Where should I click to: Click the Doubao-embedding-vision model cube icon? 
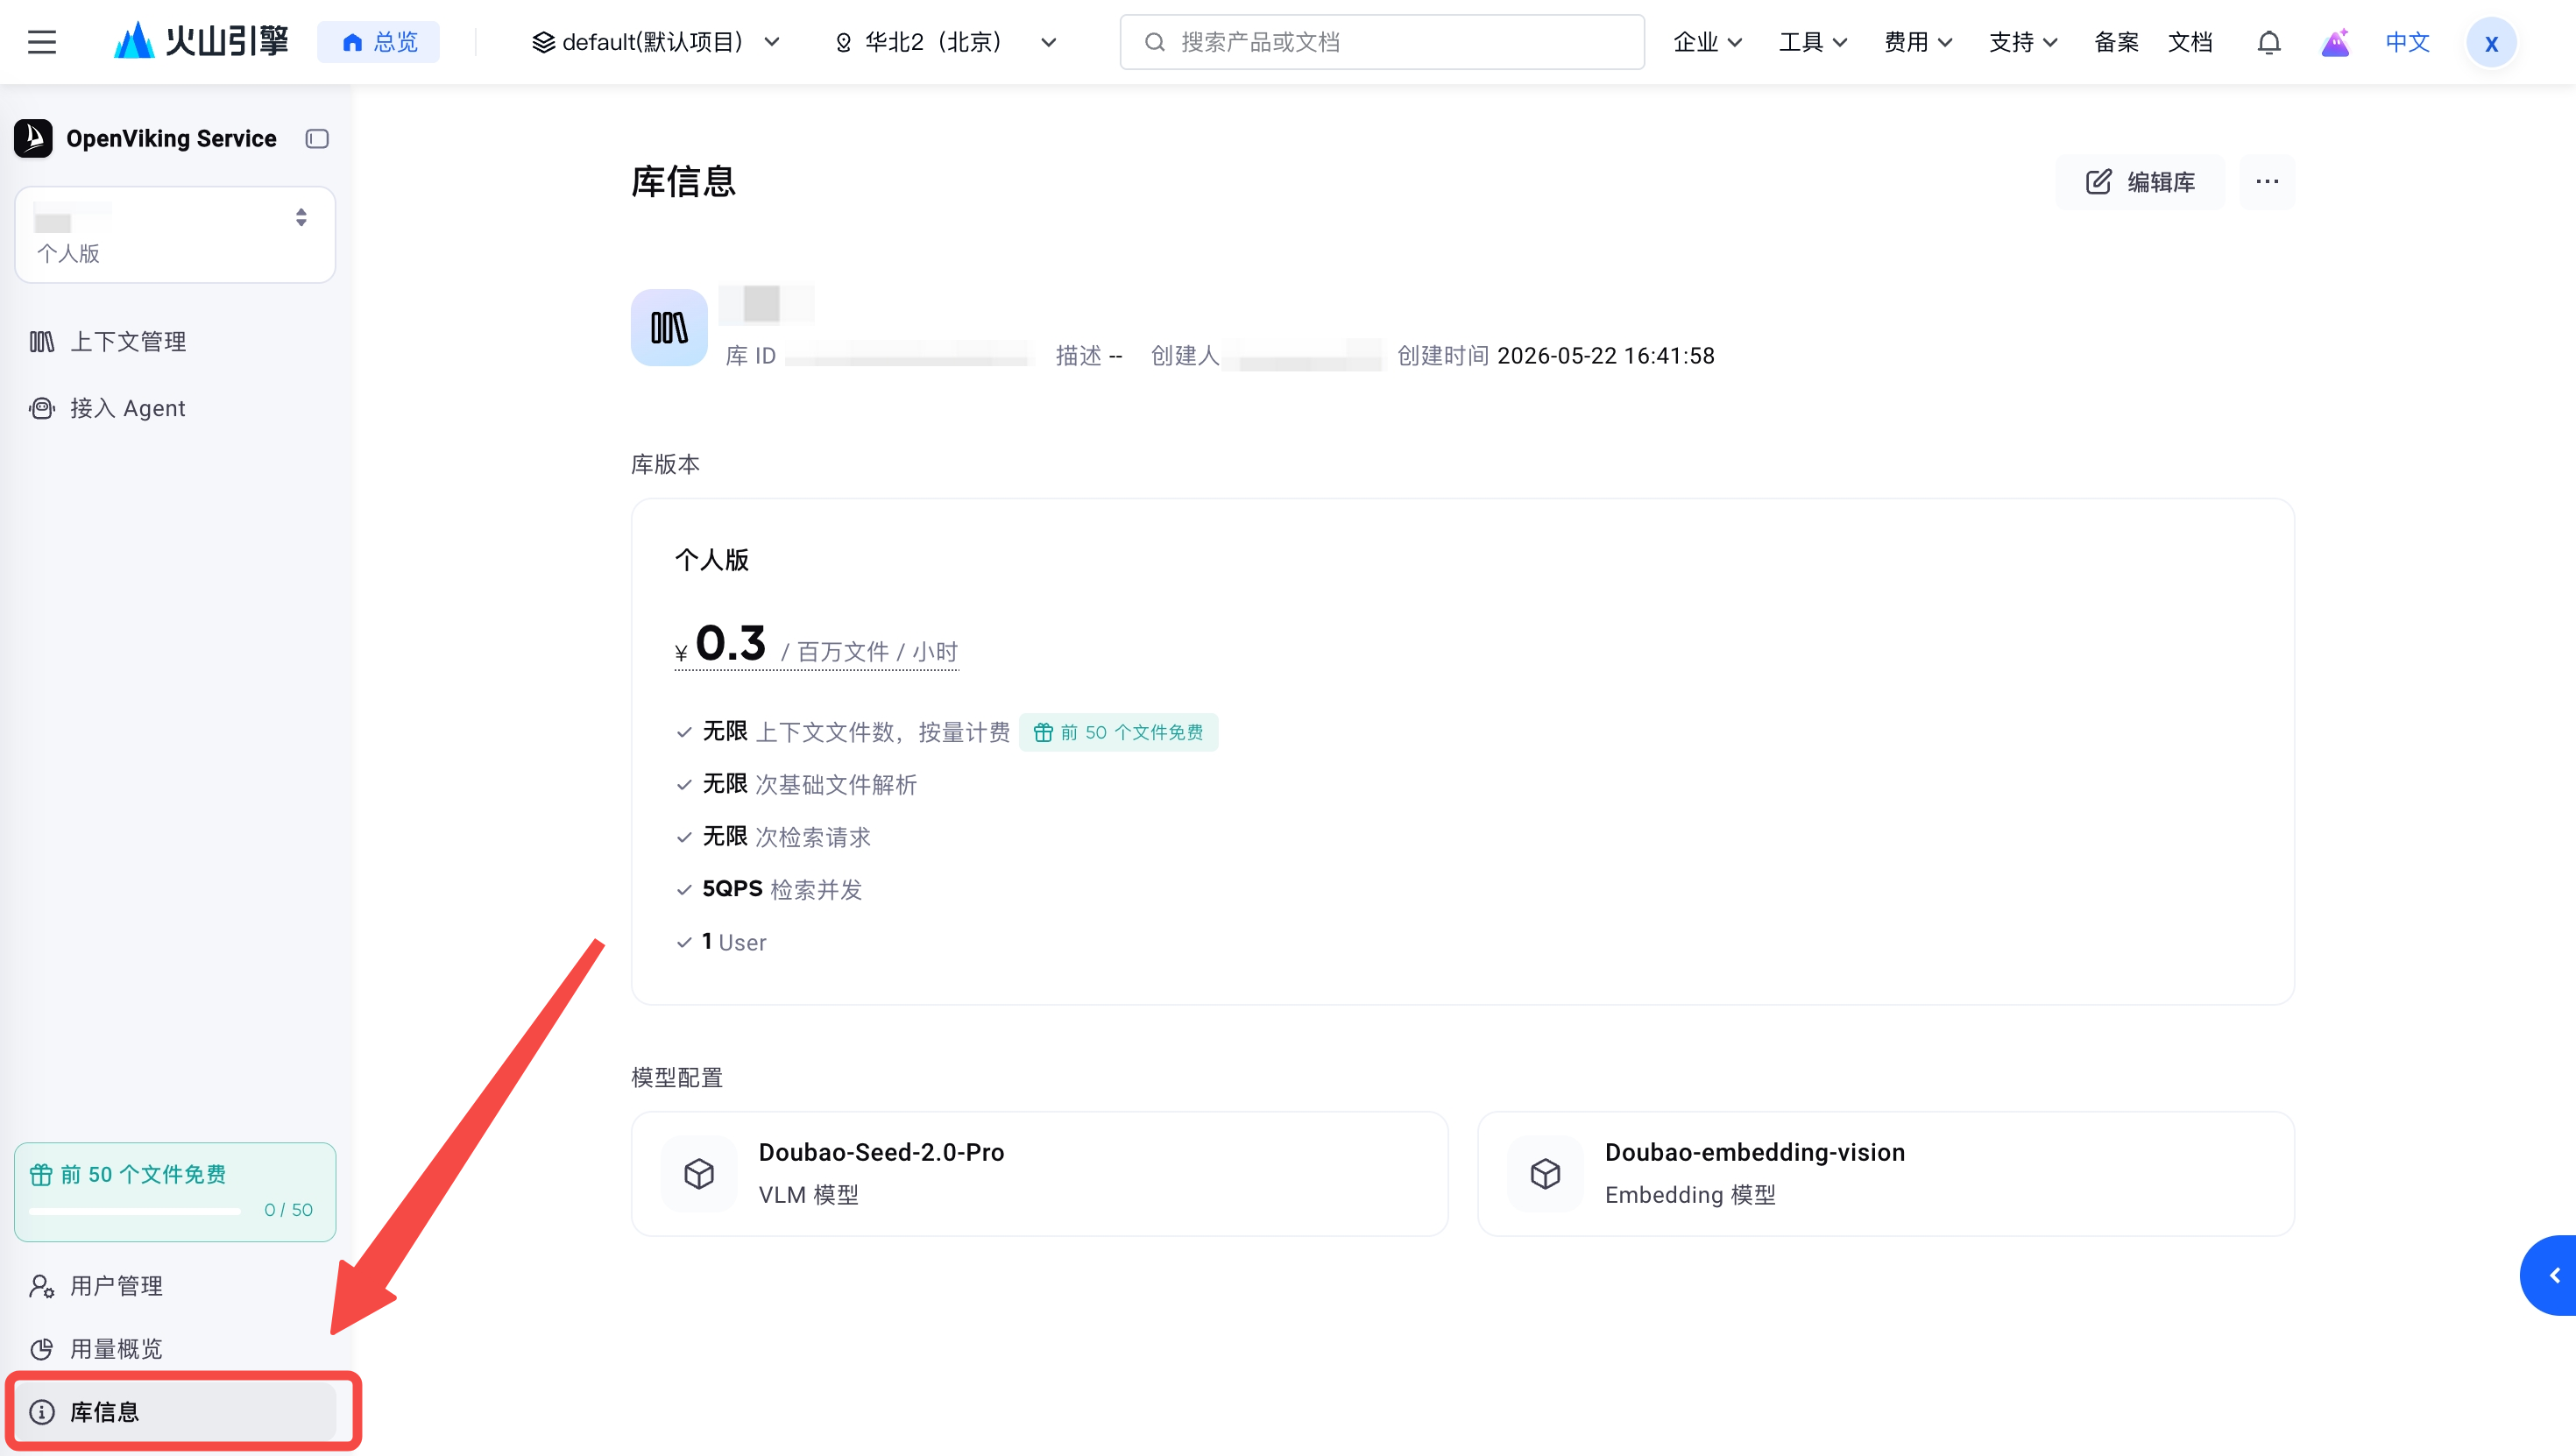tap(1545, 1173)
